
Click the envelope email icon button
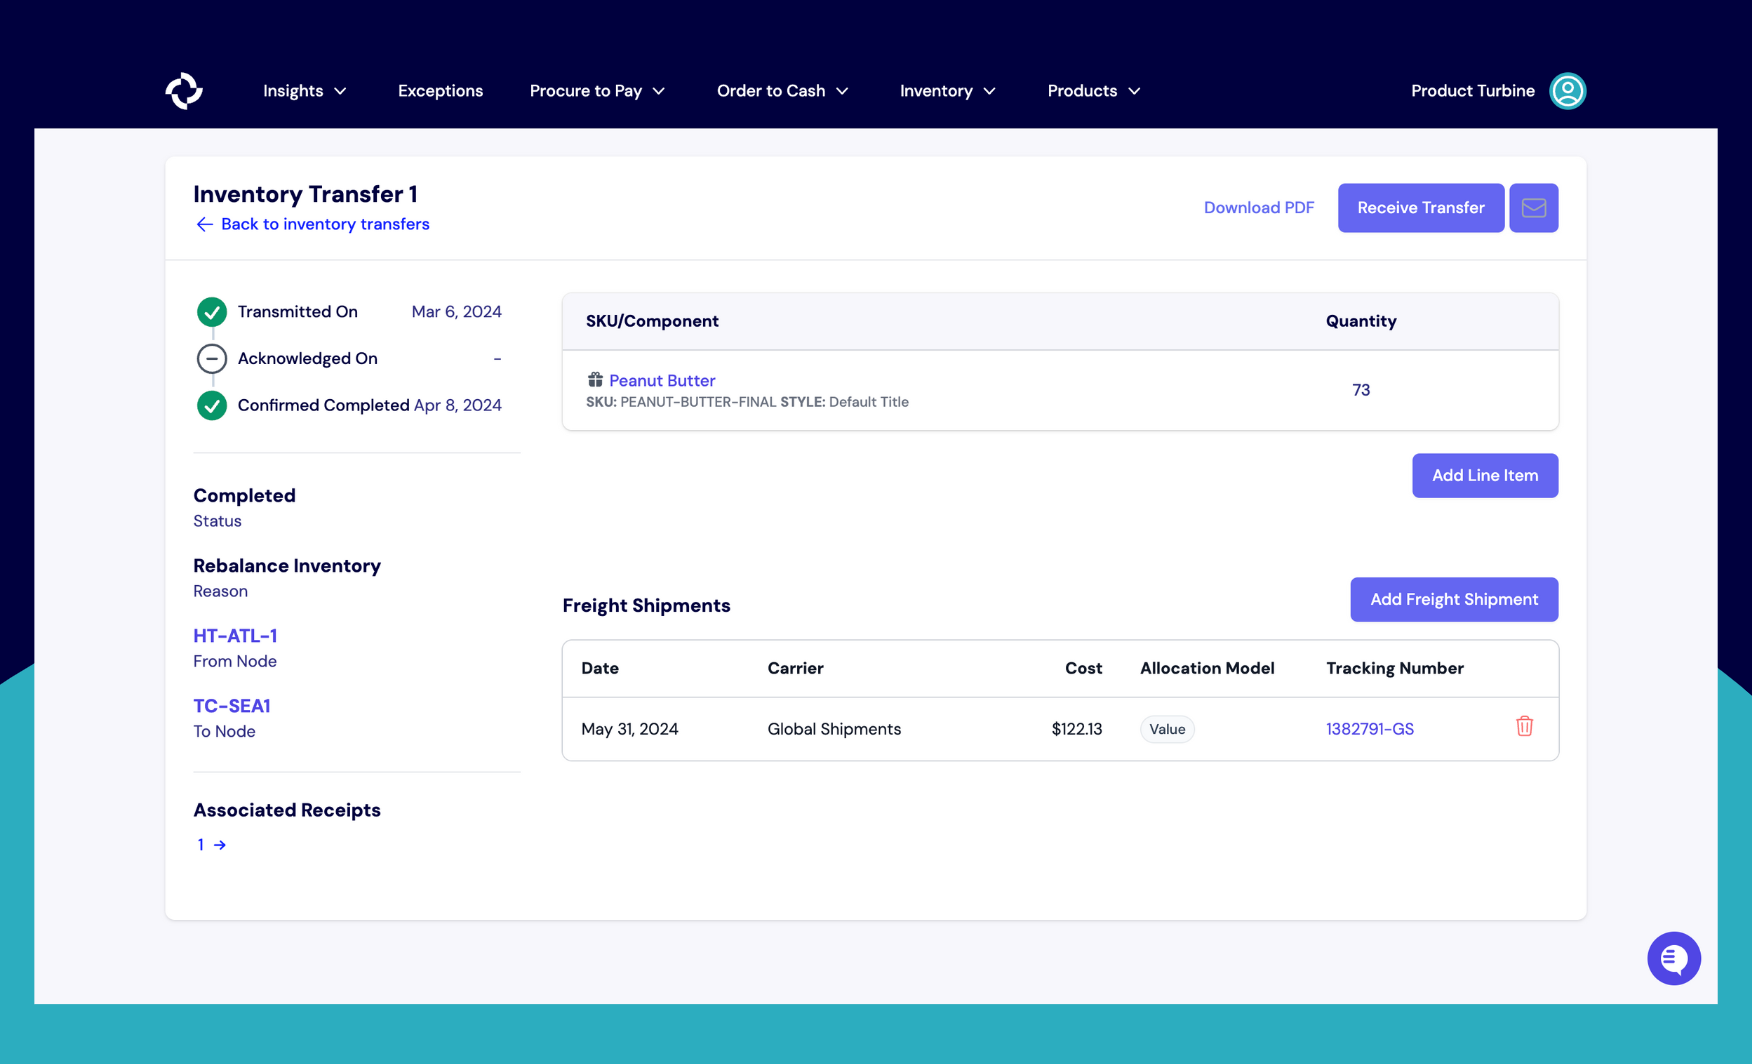(x=1533, y=208)
